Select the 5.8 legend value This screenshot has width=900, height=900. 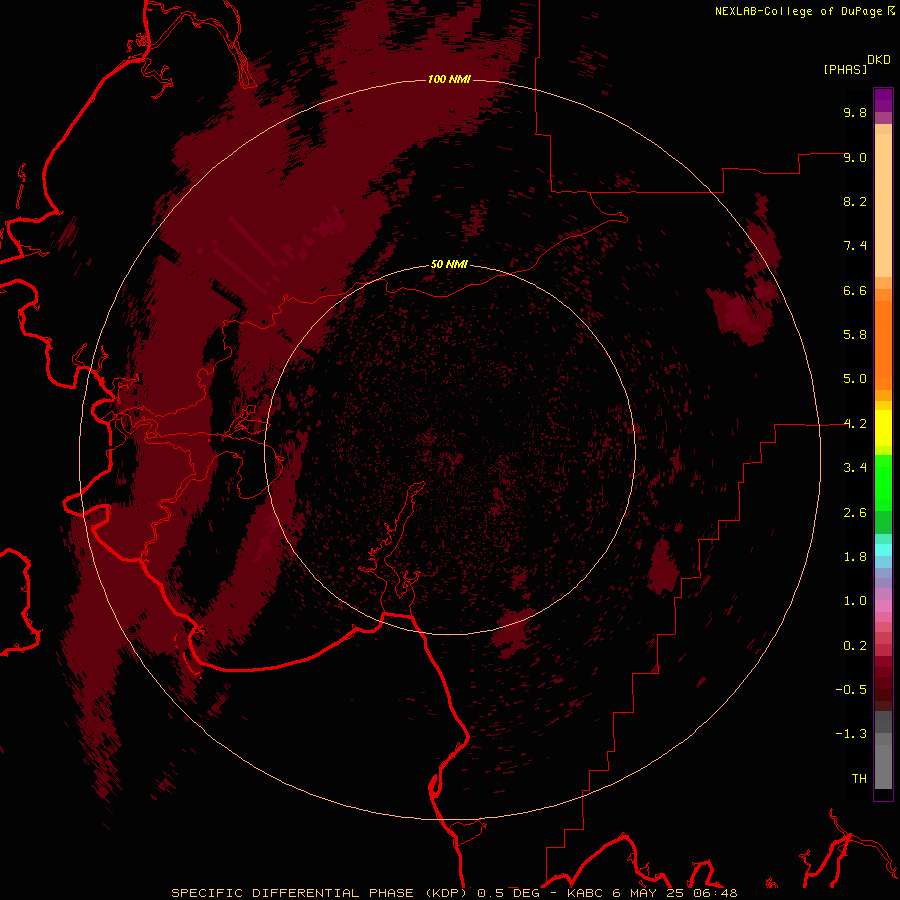[855, 335]
